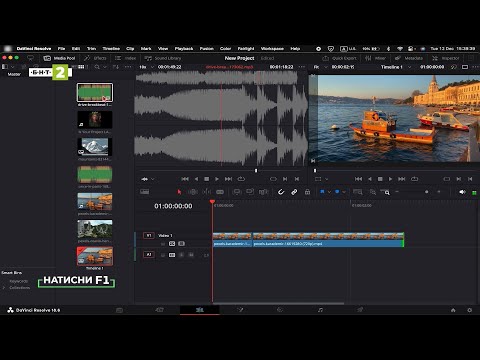Open Timeline View Options icon

coord(144,192)
